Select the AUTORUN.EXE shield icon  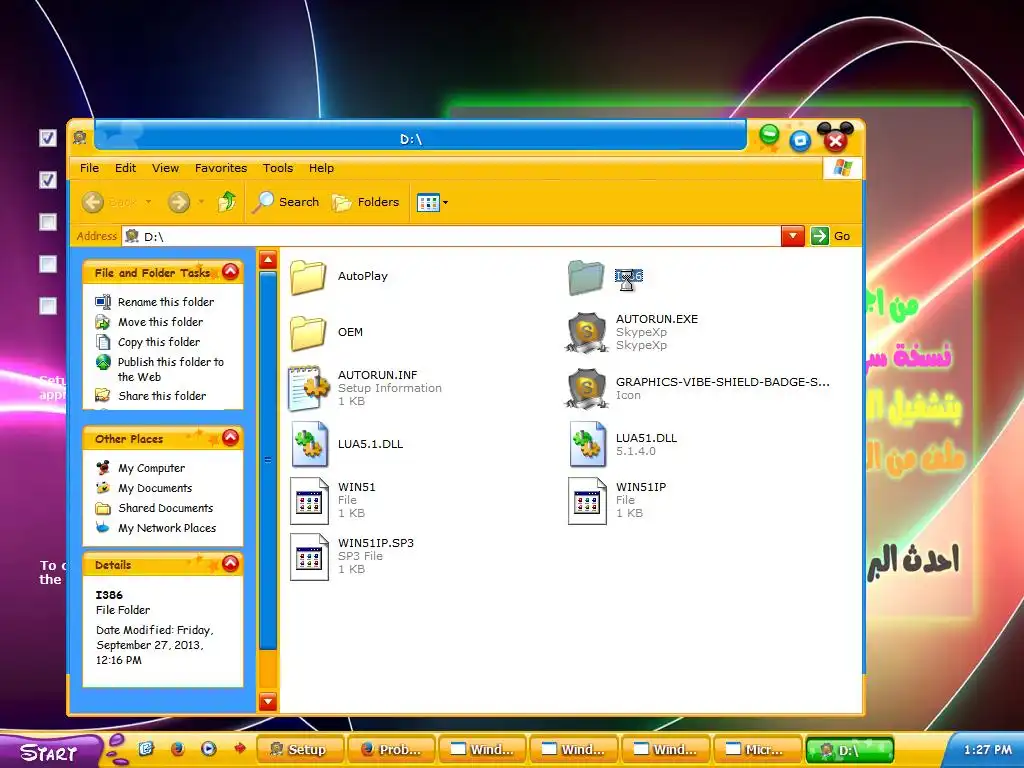click(586, 332)
